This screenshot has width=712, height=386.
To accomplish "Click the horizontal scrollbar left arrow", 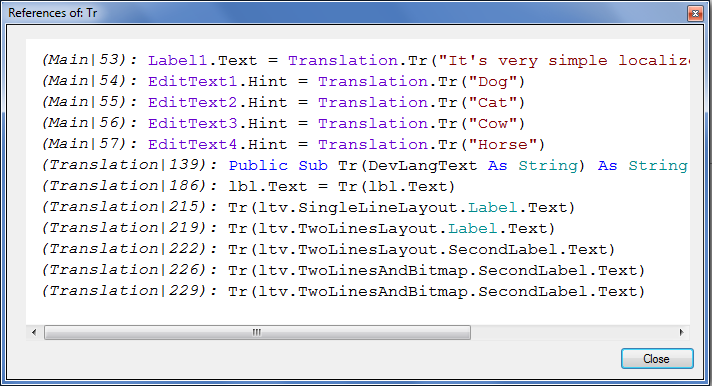I will [34, 332].
